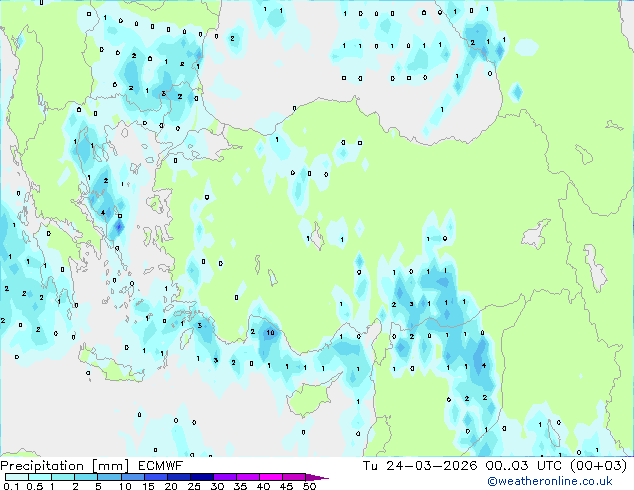Image resolution: width=634 pixels, height=490 pixels.
Task: Click the legend scale label '0.5'
Action: [x=35, y=486]
